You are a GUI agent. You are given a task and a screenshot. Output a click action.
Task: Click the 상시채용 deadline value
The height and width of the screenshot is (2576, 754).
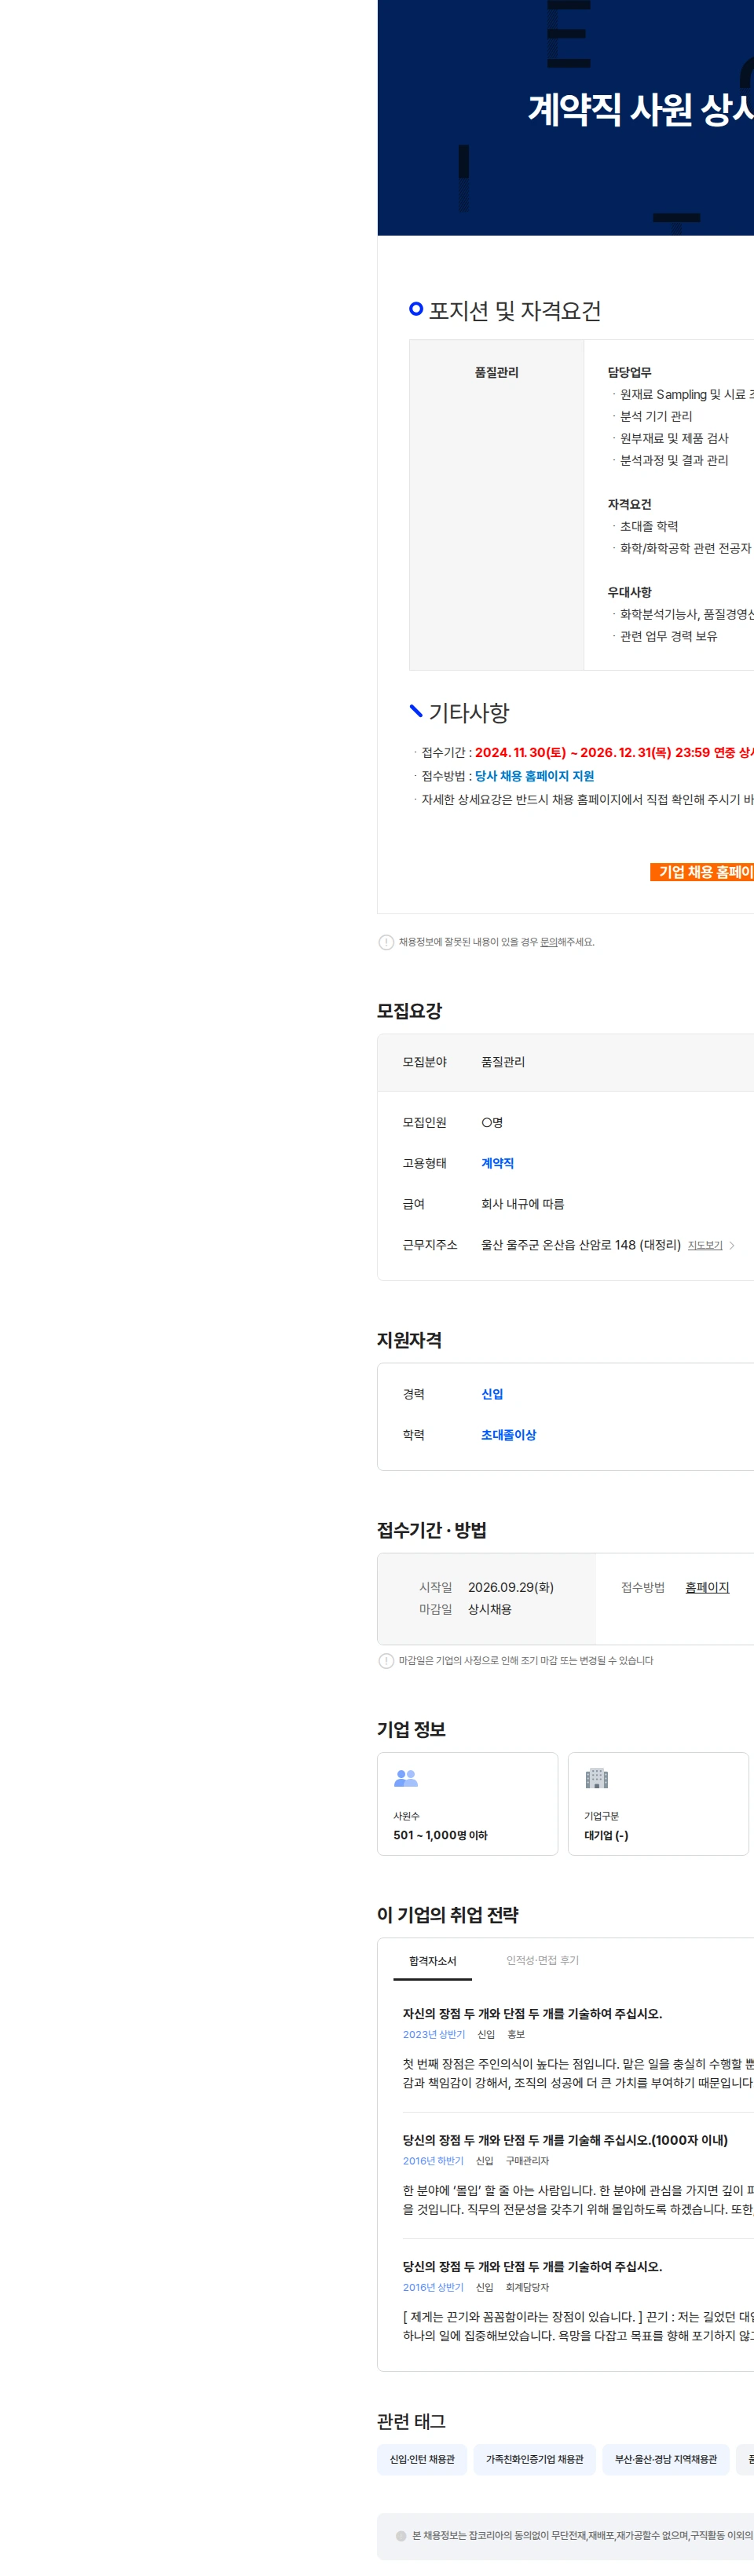pyautogui.click(x=490, y=1609)
